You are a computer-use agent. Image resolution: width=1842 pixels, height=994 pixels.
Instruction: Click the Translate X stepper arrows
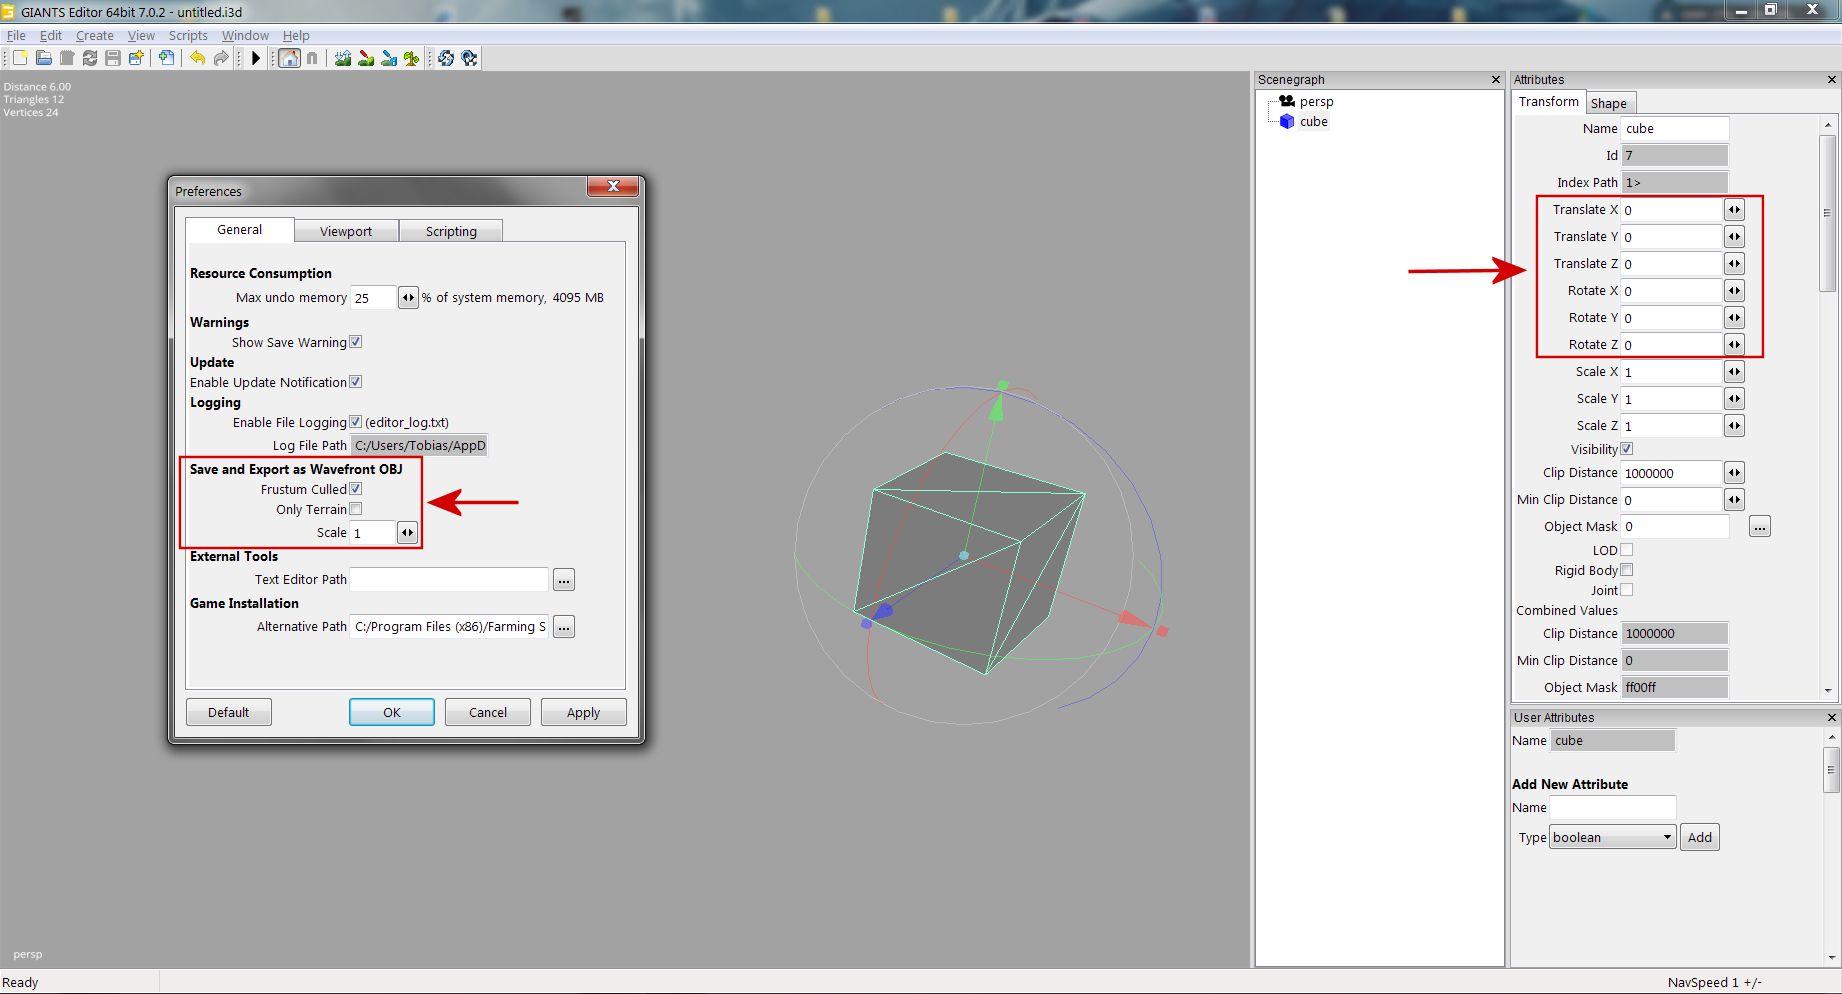click(x=1734, y=210)
